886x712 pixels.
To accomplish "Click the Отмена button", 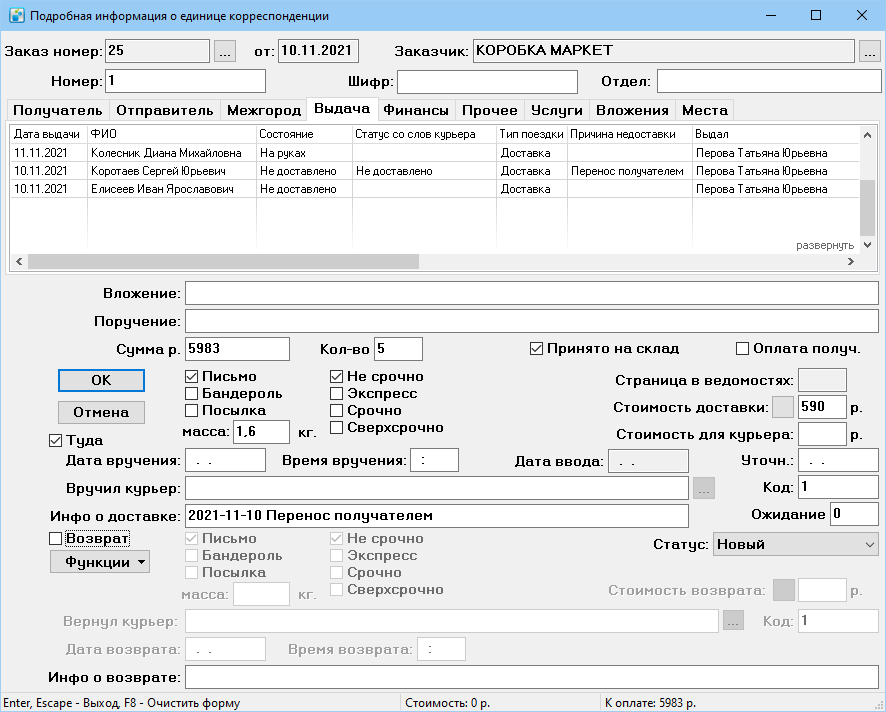I will tap(101, 412).
